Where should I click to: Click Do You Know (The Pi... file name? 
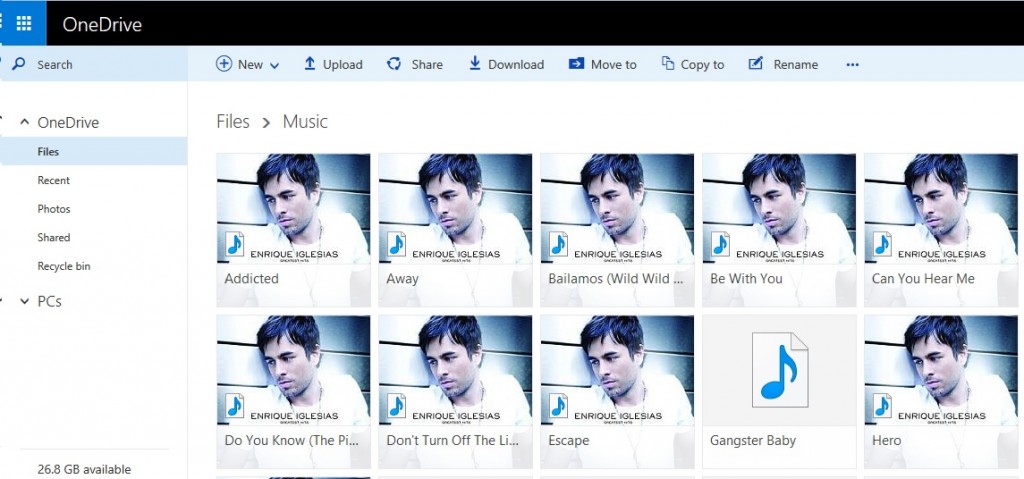[x=292, y=440]
